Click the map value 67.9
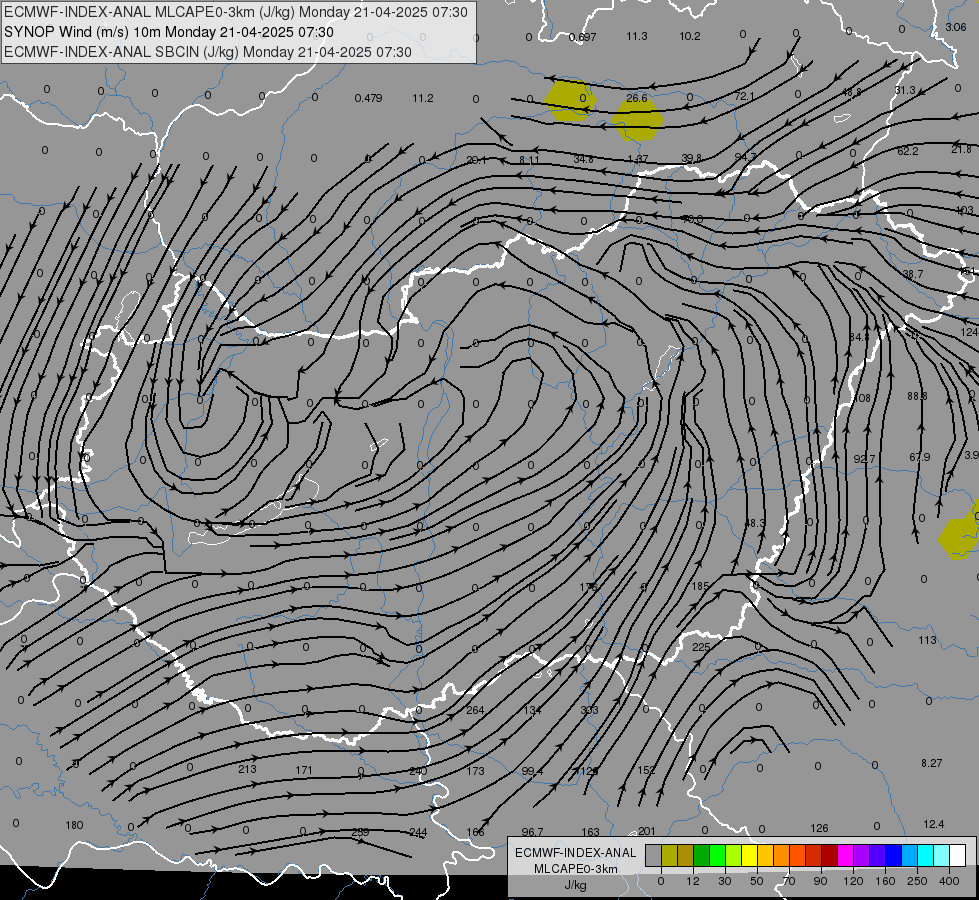This screenshot has height=900, width=979. [x=920, y=457]
